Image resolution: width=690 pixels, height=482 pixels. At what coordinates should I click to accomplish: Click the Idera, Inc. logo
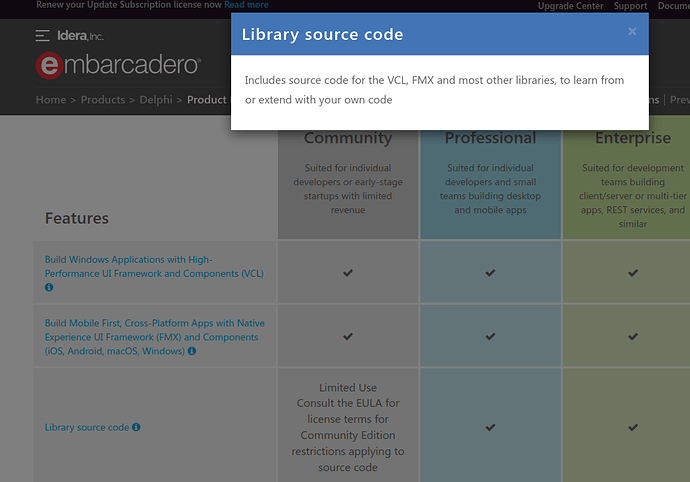click(x=81, y=36)
